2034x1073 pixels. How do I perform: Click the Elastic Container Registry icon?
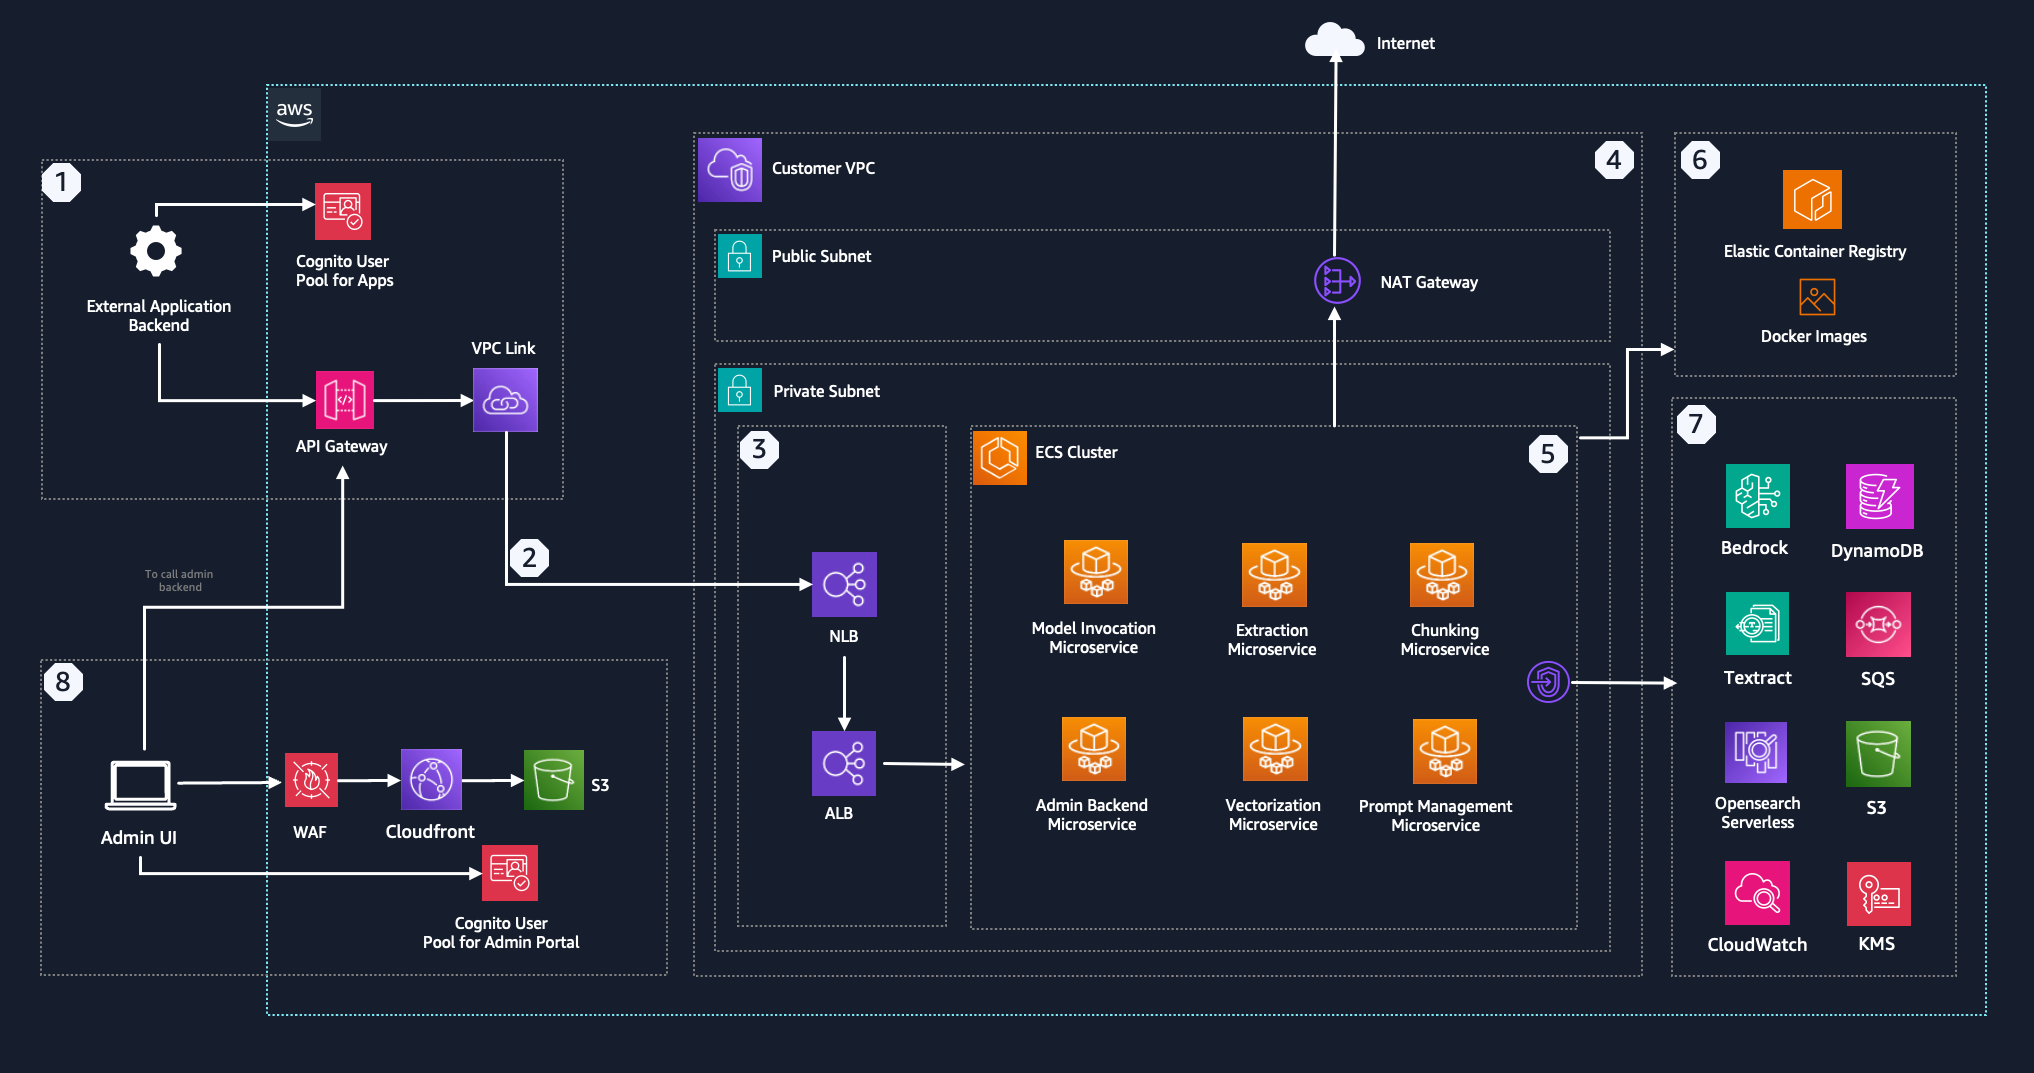click(1812, 200)
